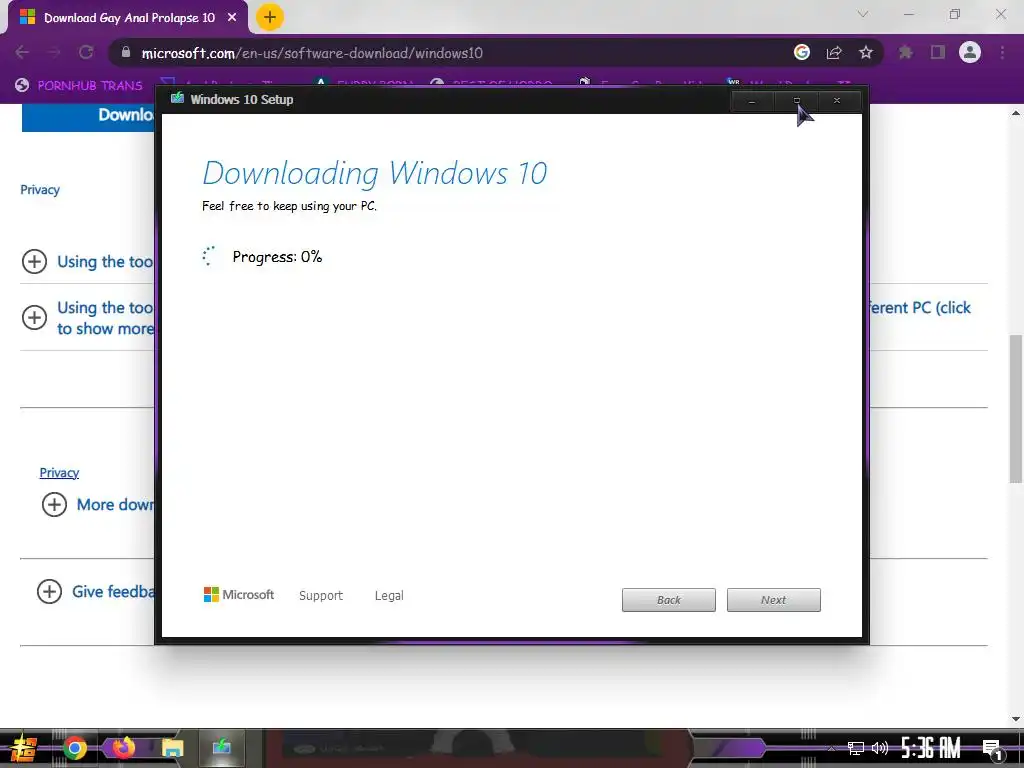Go back using Chrome's back arrow
This screenshot has height=768, width=1024.
22,53
